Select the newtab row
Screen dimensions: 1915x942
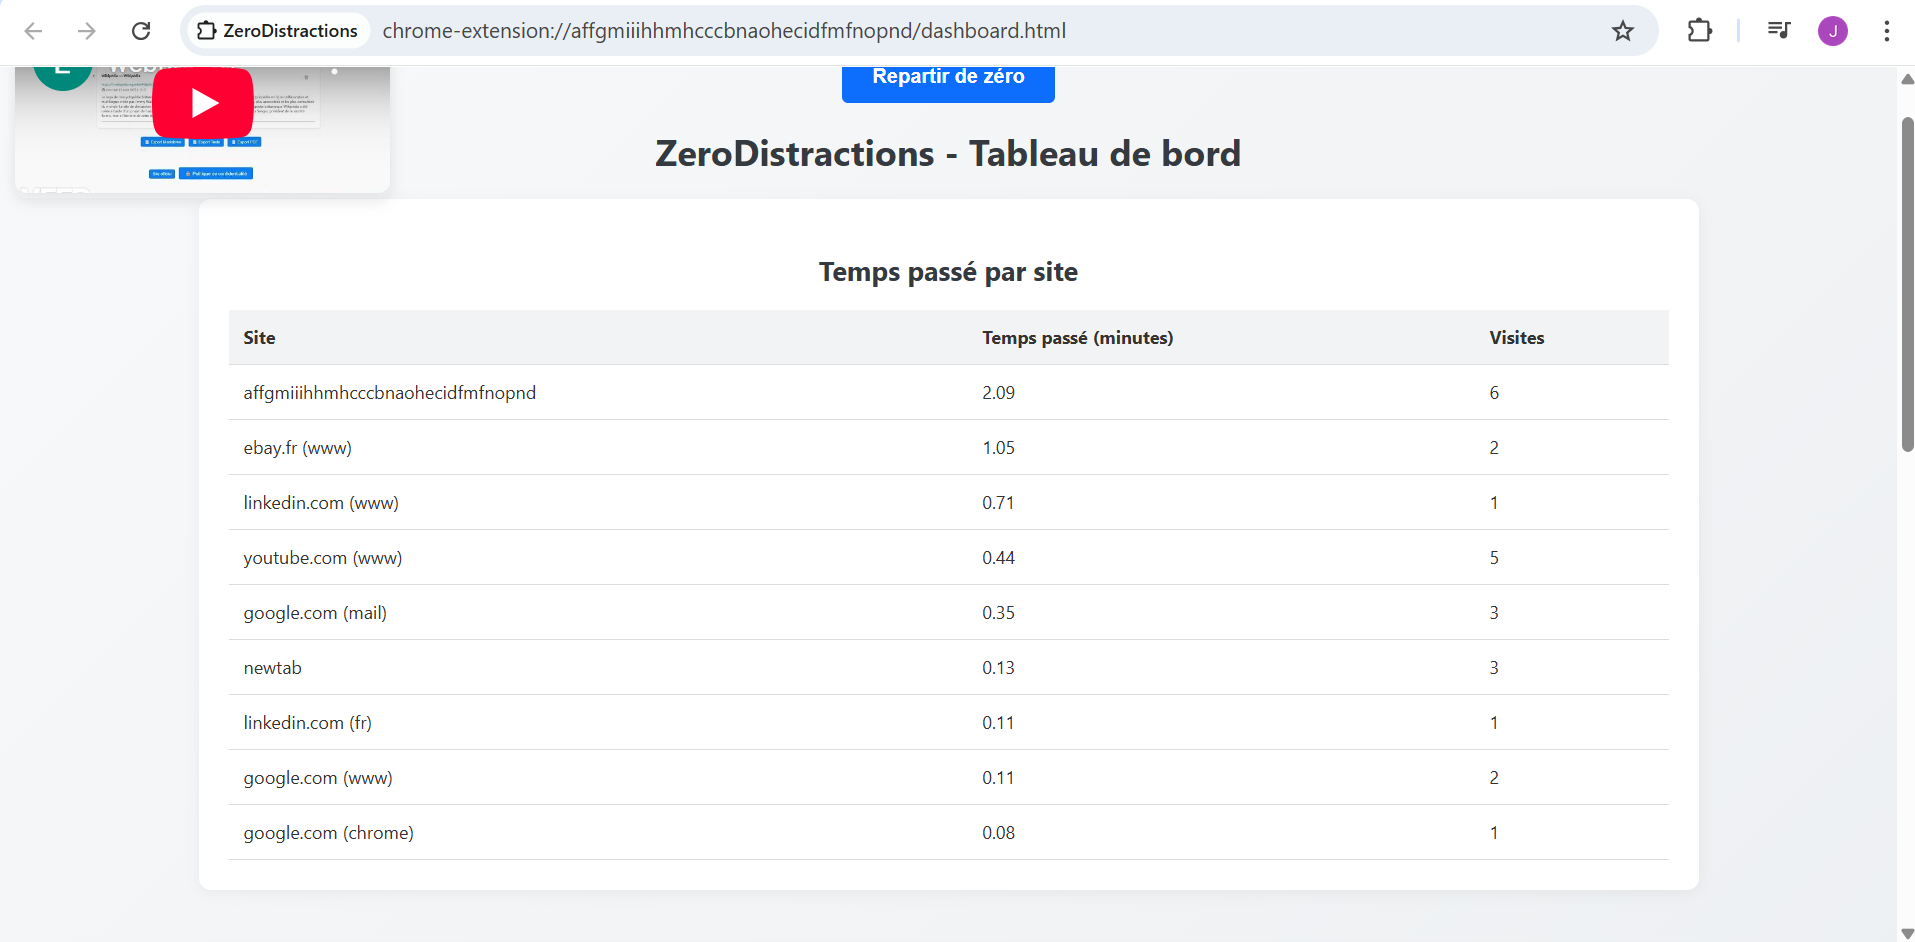coord(948,667)
